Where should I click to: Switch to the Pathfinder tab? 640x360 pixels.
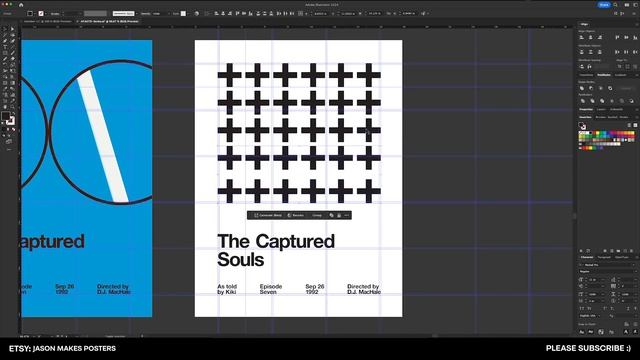604,75
